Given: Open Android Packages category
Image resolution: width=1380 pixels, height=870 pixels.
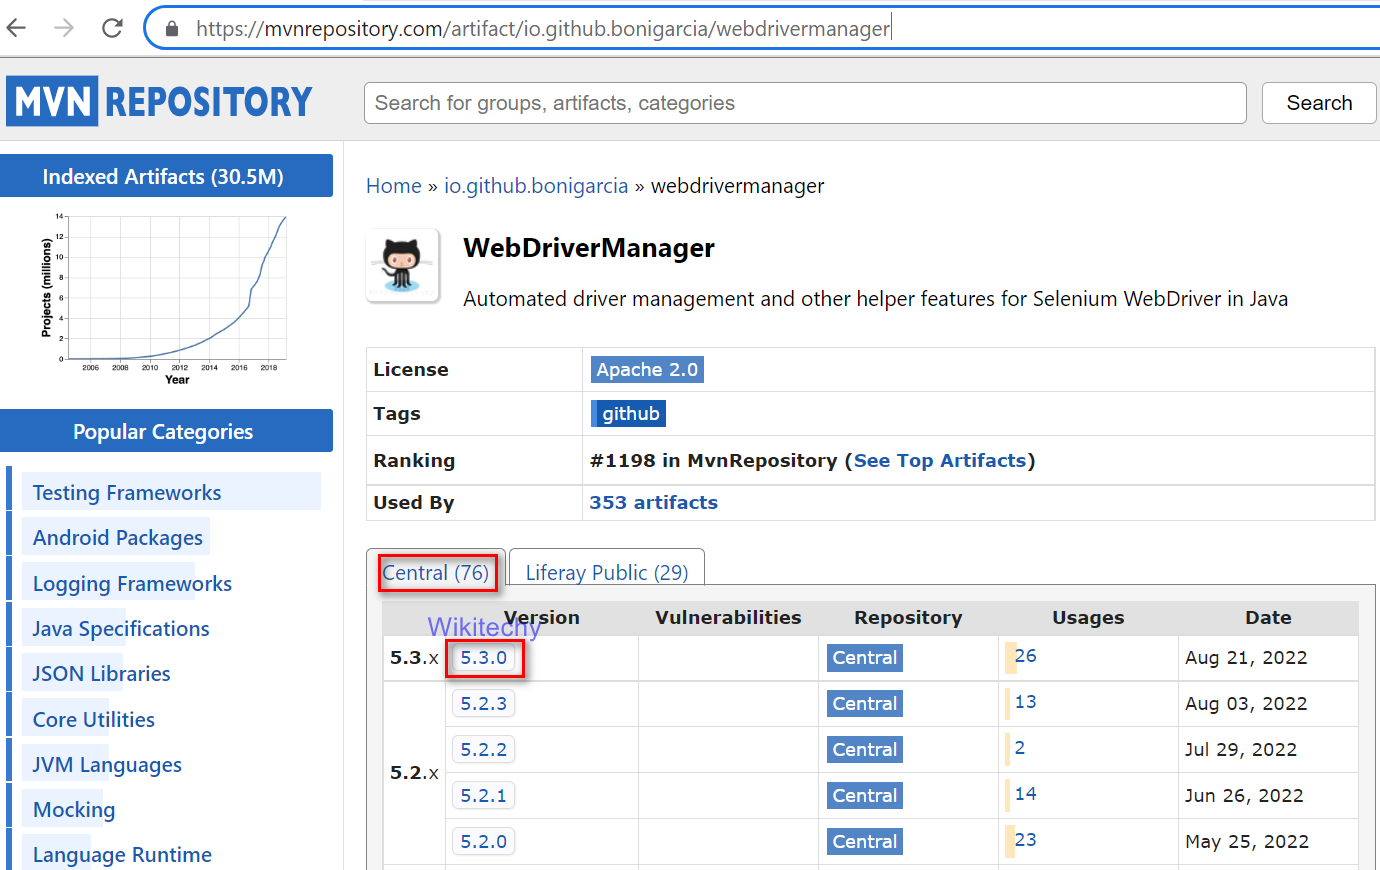Looking at the screenshot, I should pyautogui.click(x=118, y=538).
